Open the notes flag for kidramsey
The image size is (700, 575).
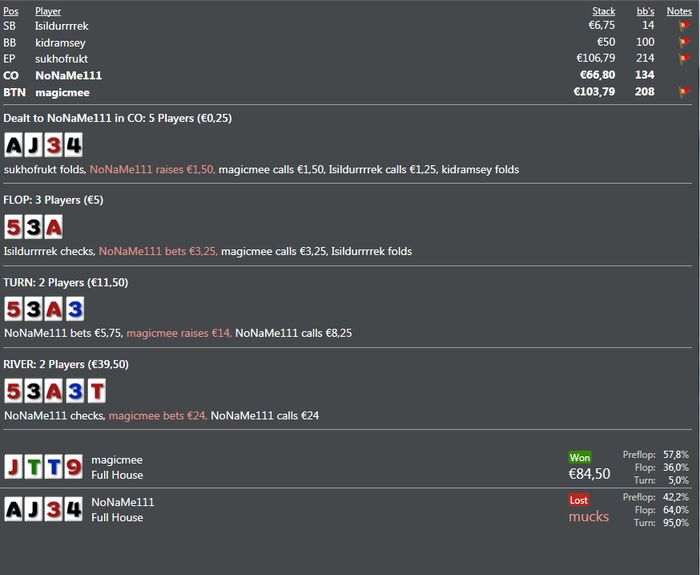point(685,43)
